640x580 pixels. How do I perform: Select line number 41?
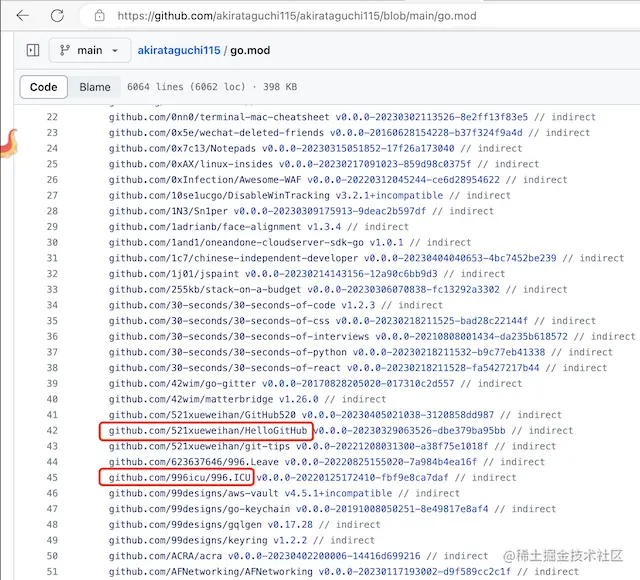52,415
